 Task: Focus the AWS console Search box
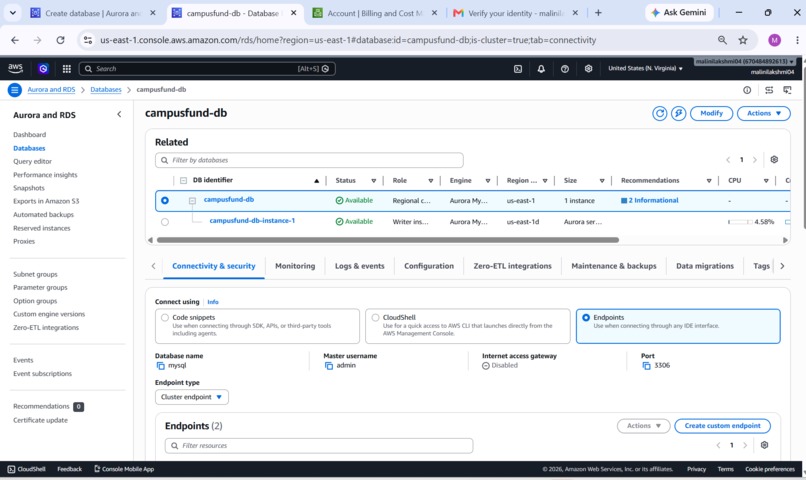coord(207,69)
